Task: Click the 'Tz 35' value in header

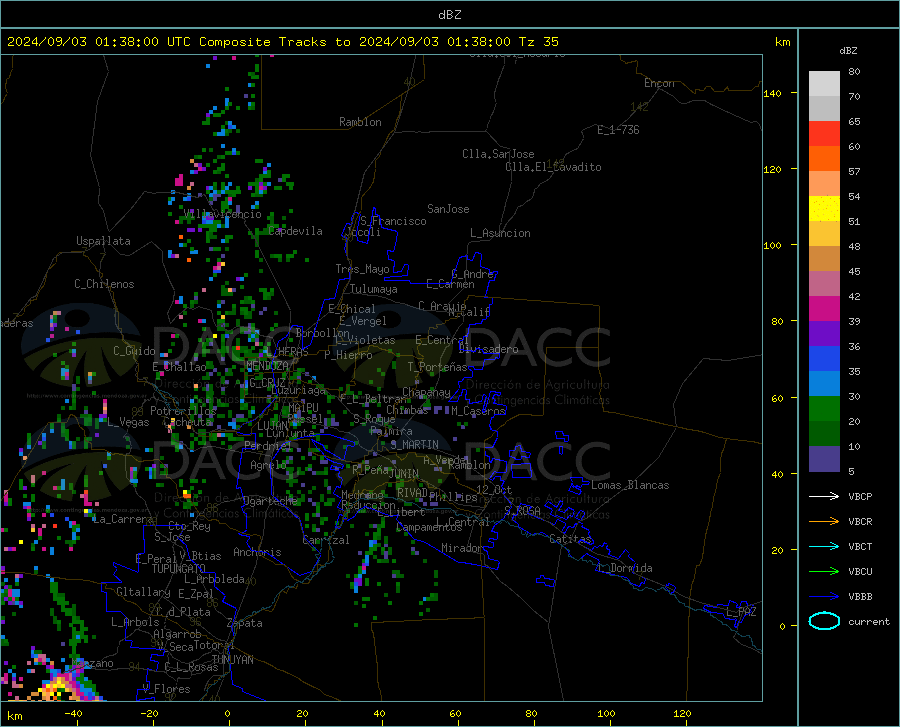Action: coord(538,42)
